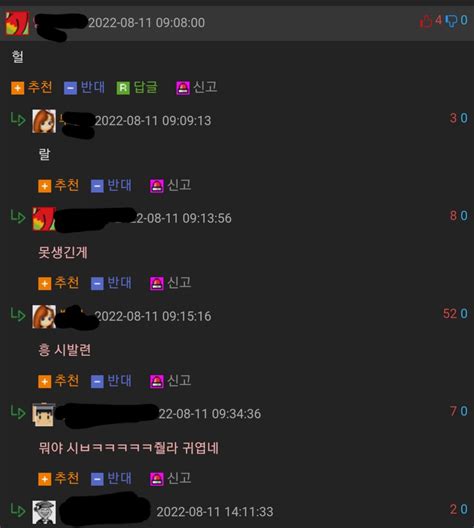
Task: Click the 52 recommendation count
Action: coord(450,314)
